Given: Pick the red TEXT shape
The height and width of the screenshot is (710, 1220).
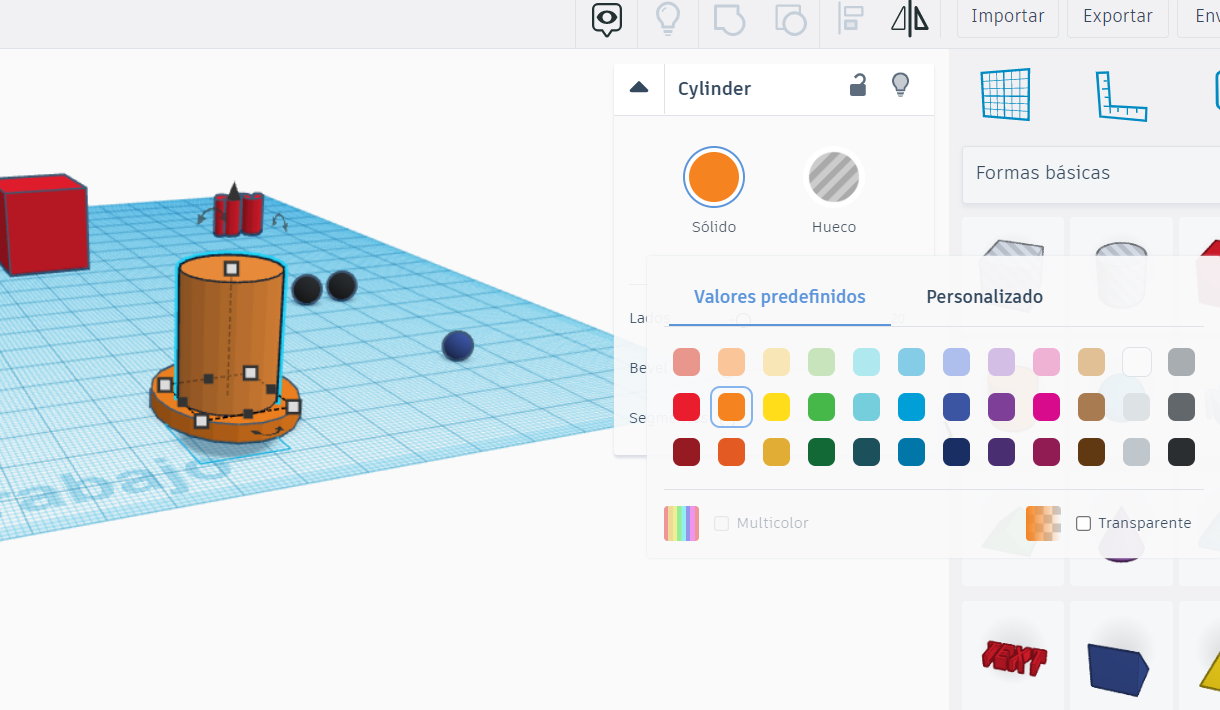Looking at the screenshot, I should pos(1015,658).
